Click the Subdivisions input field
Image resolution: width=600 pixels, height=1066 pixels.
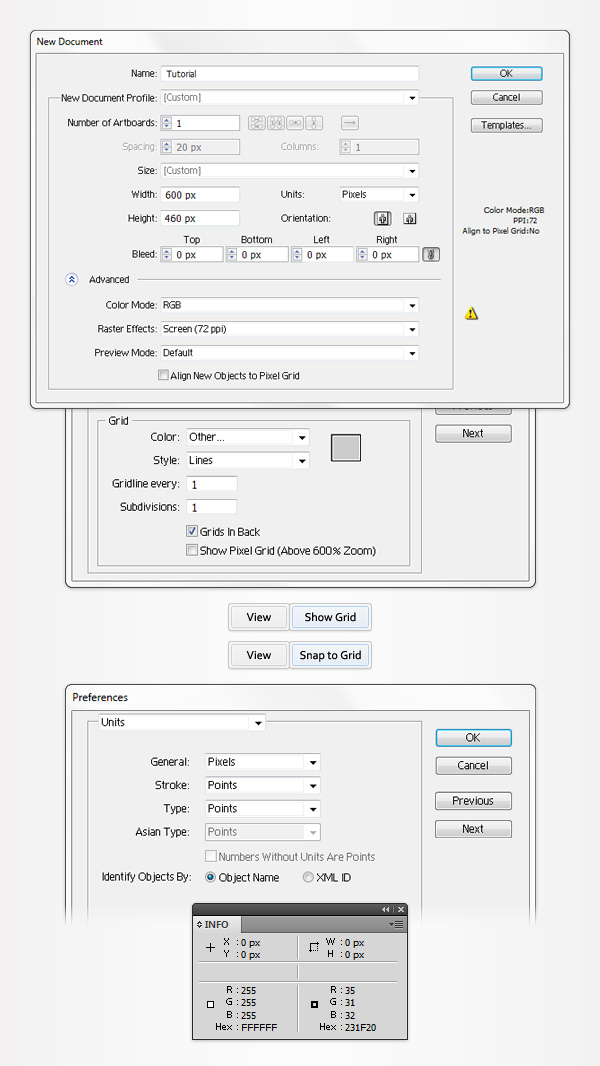tap(212, 506)
